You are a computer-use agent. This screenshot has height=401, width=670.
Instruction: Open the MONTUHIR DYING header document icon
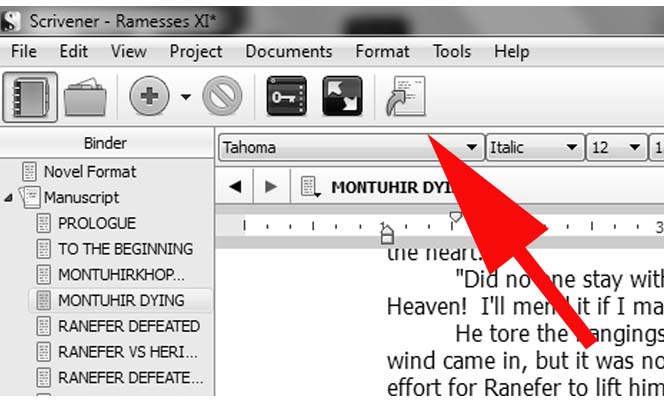click(310, 187)
